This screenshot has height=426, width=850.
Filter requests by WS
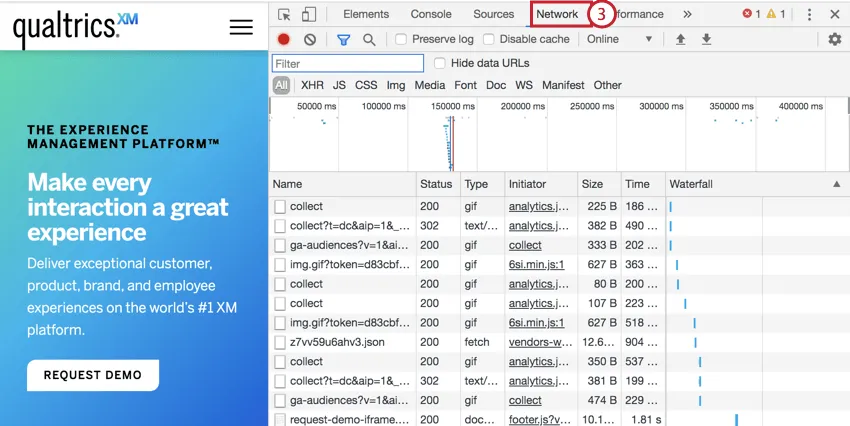click(524, 85)
